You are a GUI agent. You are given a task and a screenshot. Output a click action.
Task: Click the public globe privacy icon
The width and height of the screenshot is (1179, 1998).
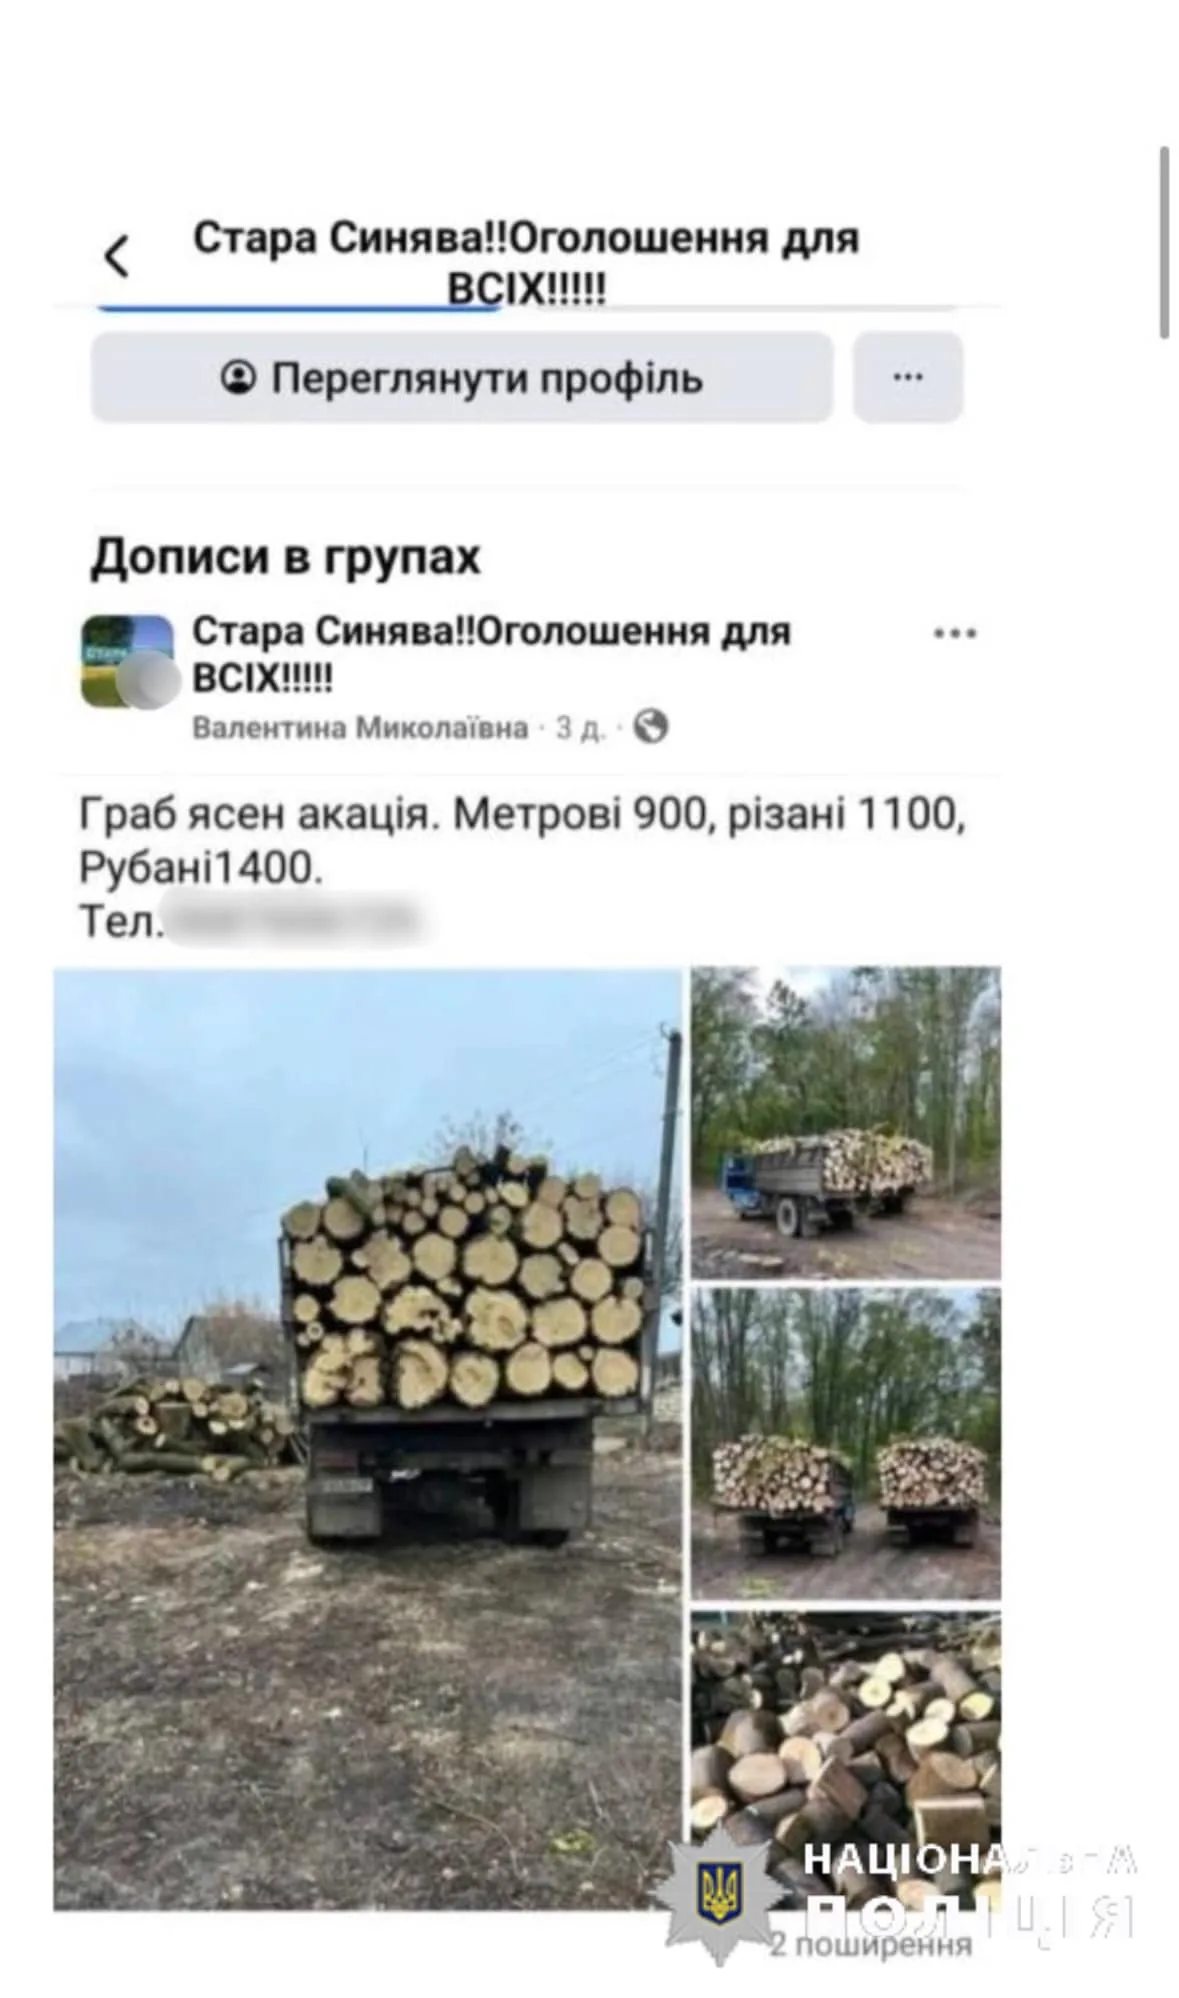point(651,726)
